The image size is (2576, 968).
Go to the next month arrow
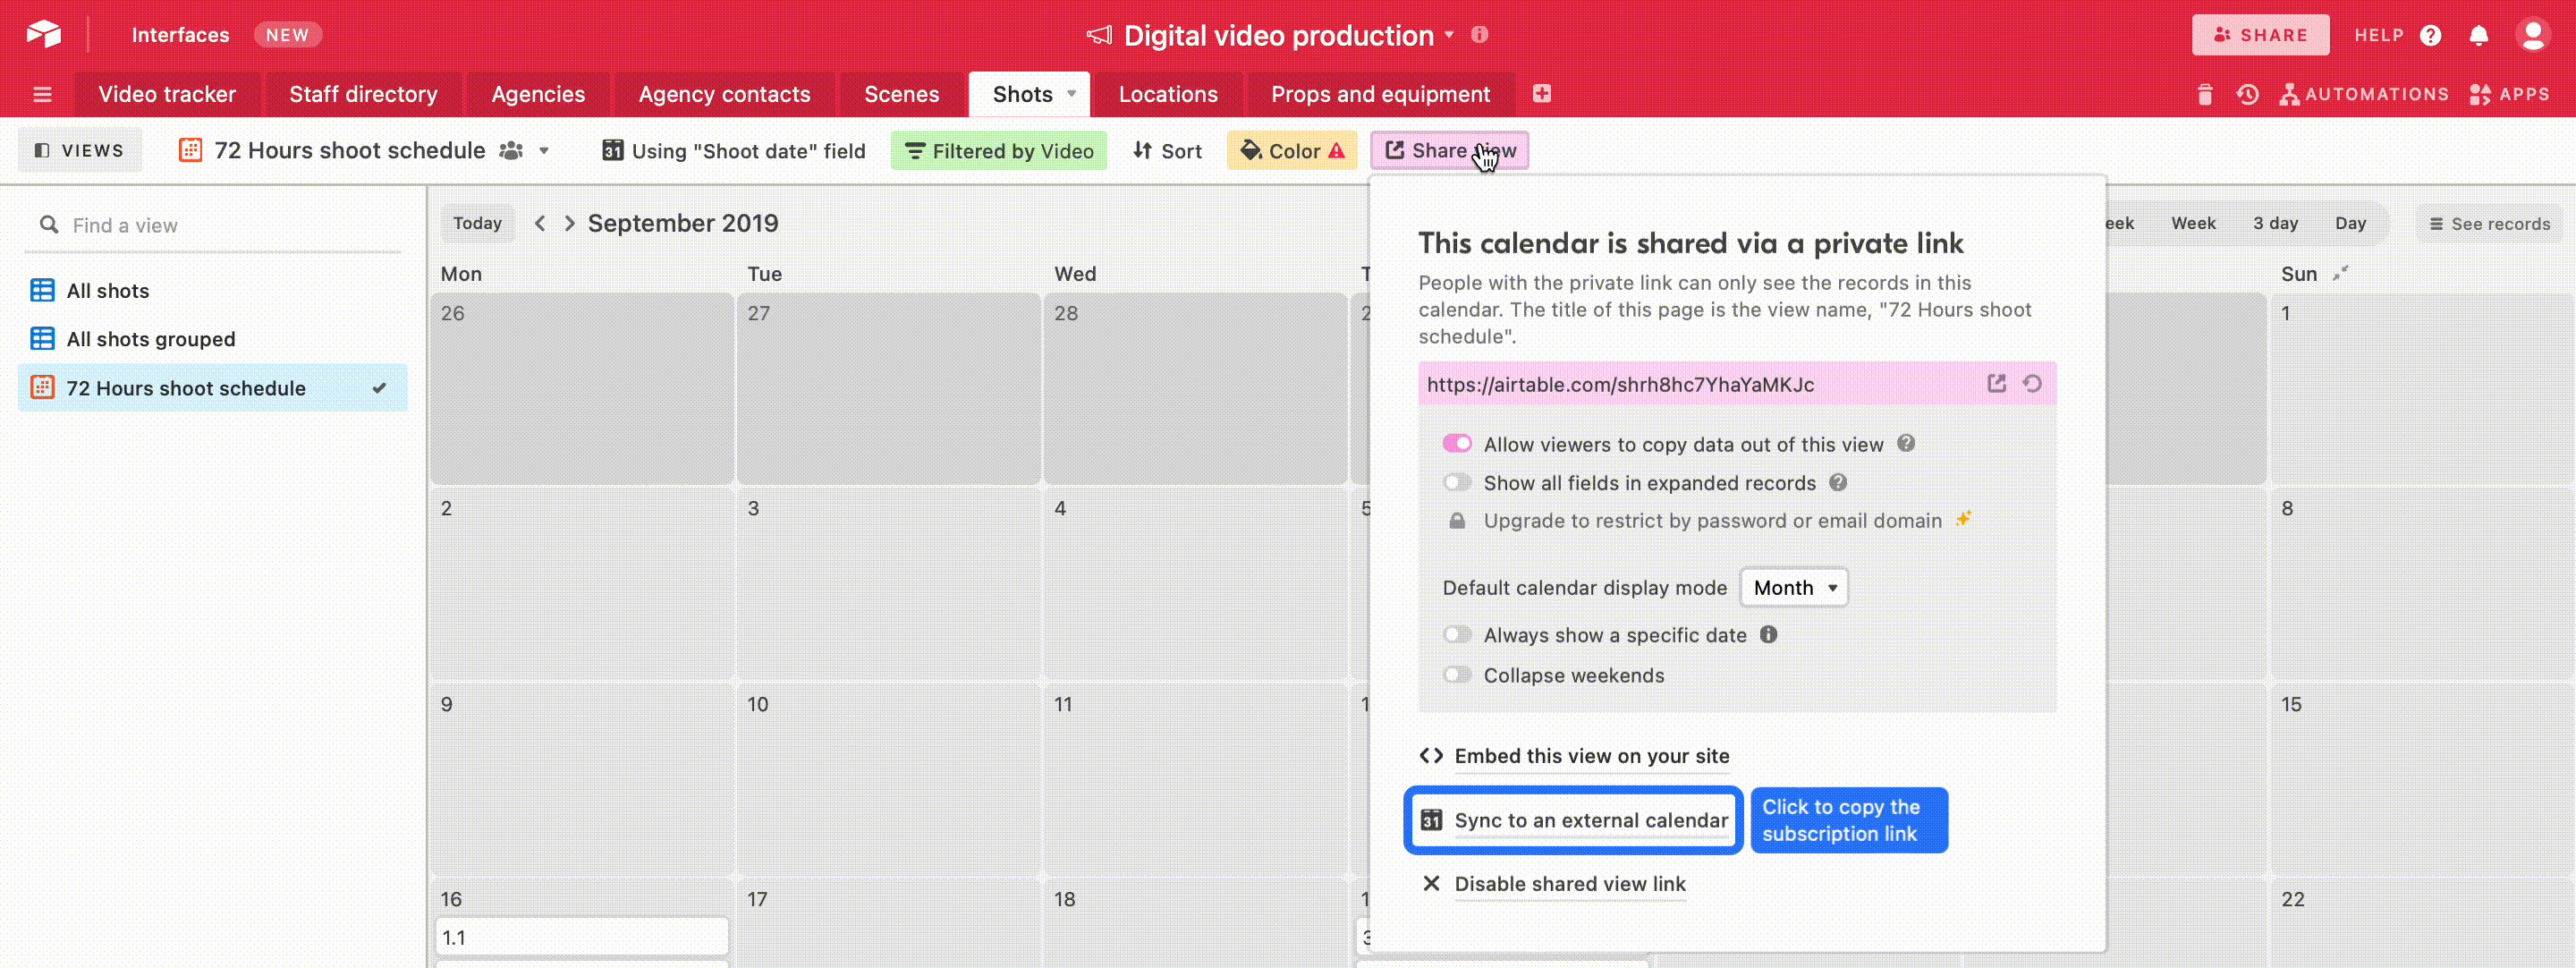point(569,224)
